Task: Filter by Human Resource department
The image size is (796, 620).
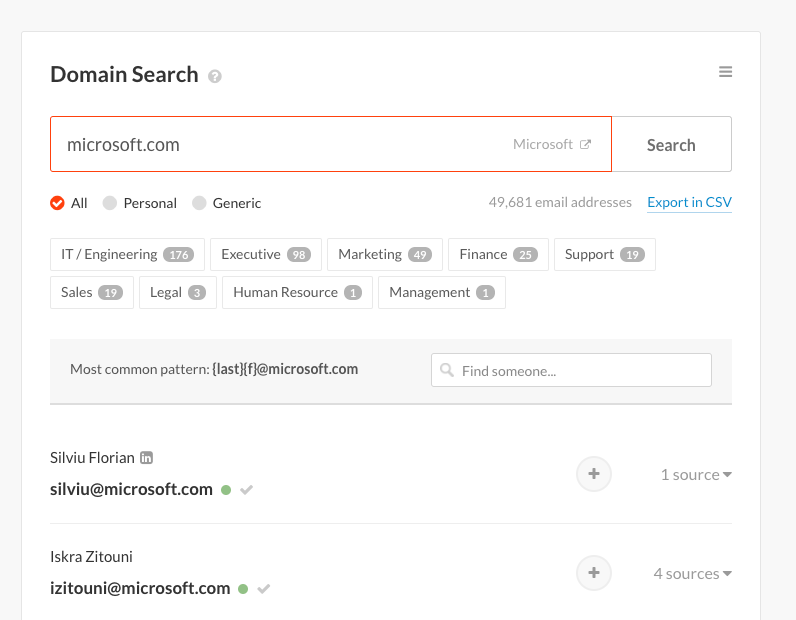Action: [x=297, y=292]
